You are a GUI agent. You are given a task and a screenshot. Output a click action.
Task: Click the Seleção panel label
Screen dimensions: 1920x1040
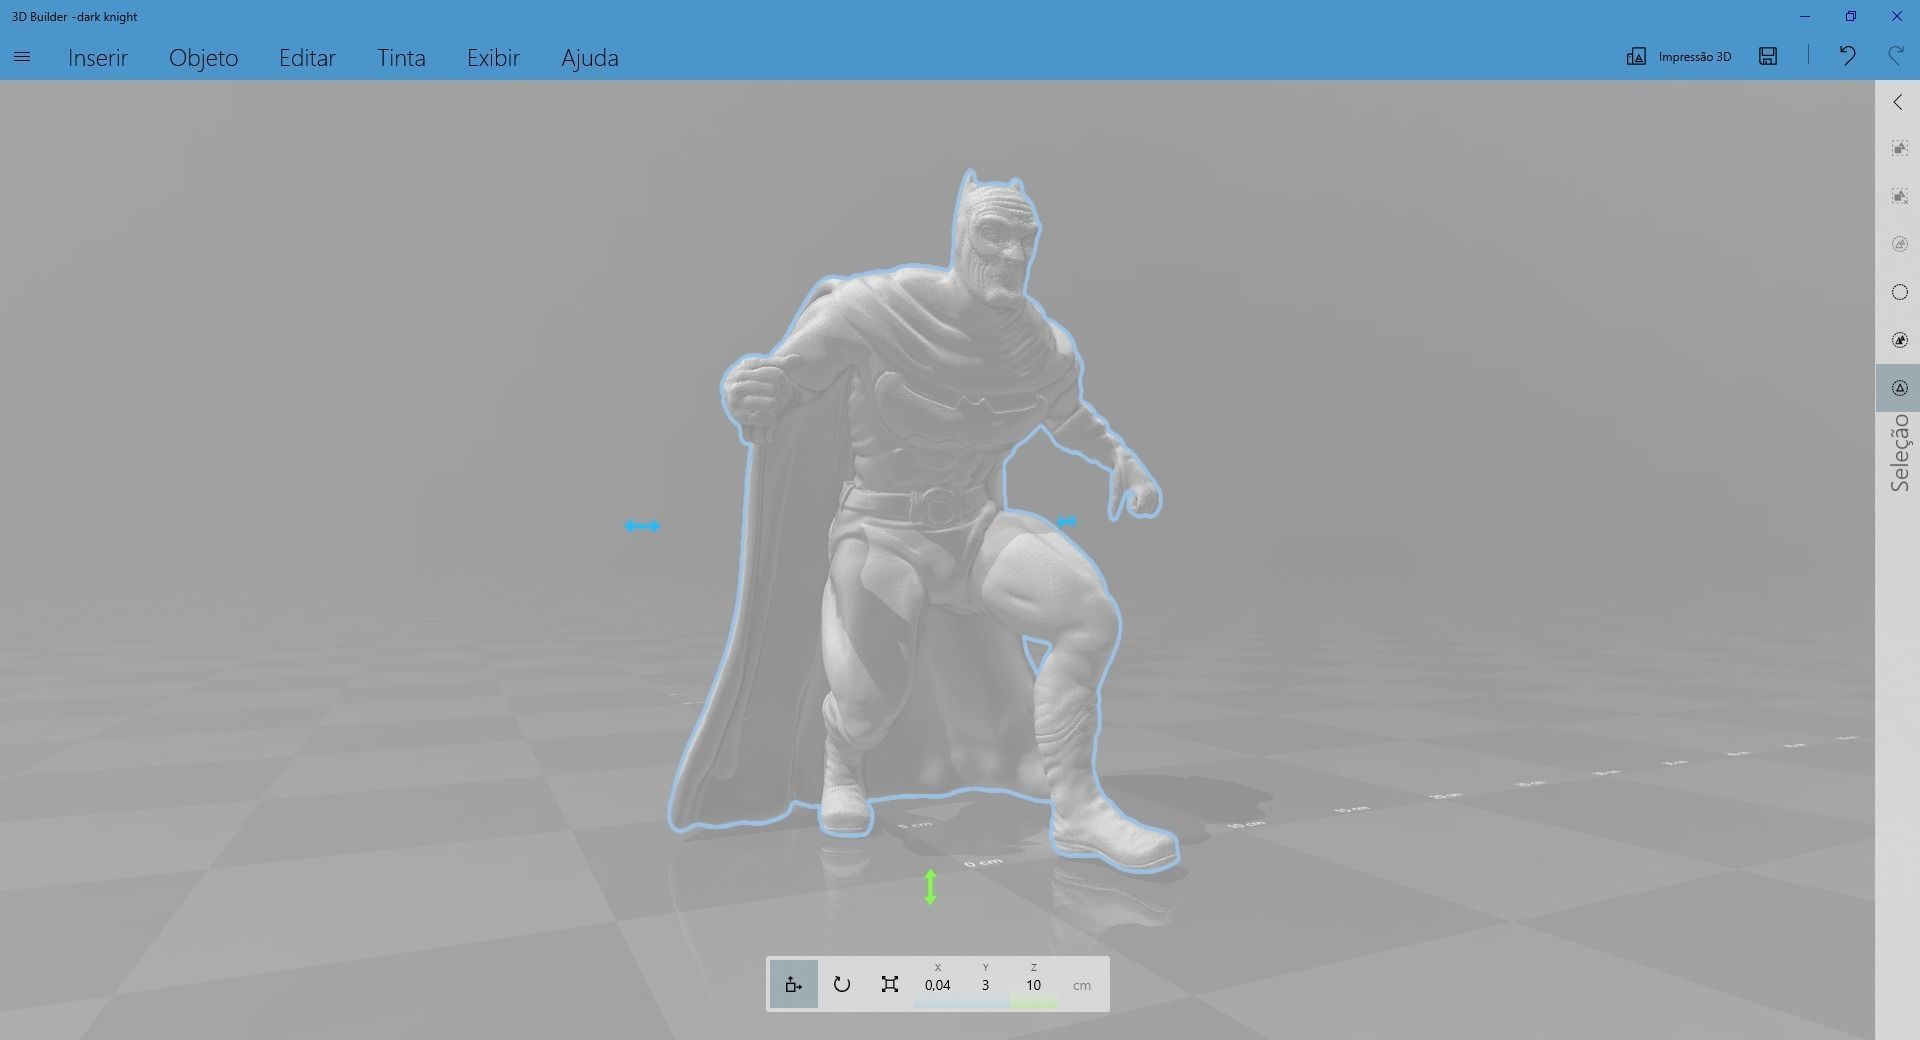pyautogui.click(x=1899, y=453)
